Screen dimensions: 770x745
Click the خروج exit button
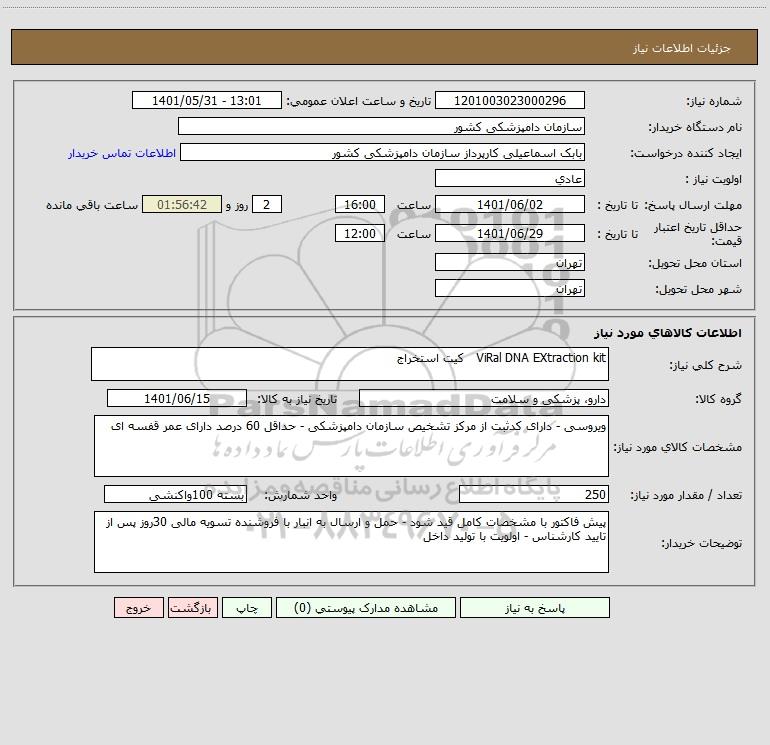click(x=138, y=607)
